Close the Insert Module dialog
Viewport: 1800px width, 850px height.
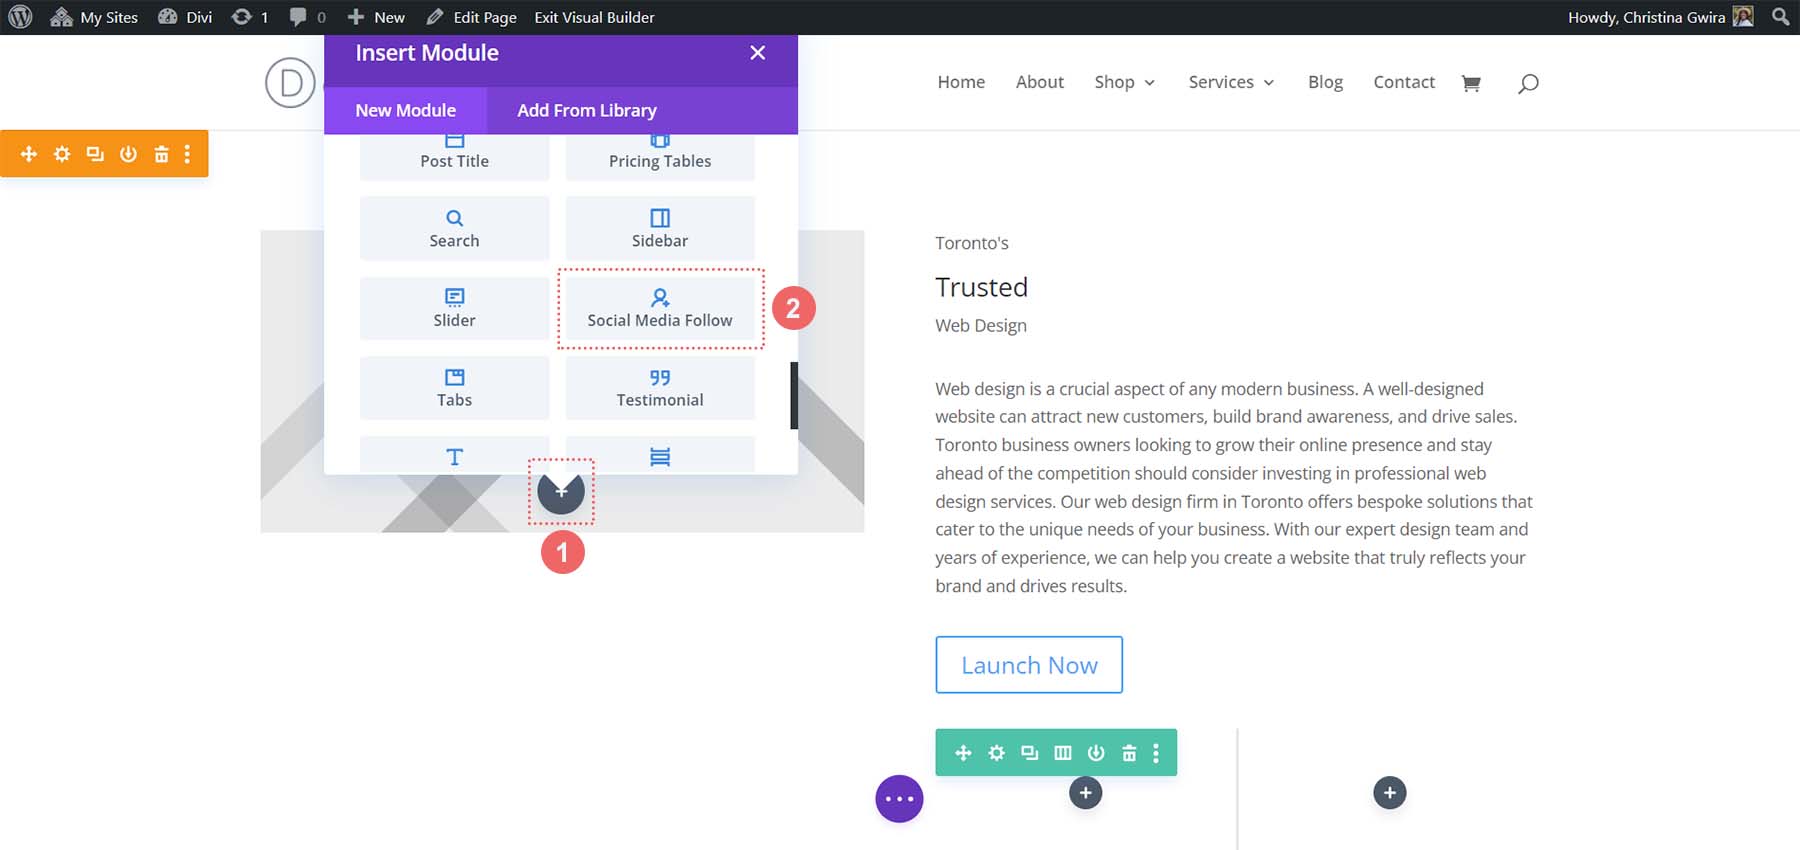tap(757, 53)
